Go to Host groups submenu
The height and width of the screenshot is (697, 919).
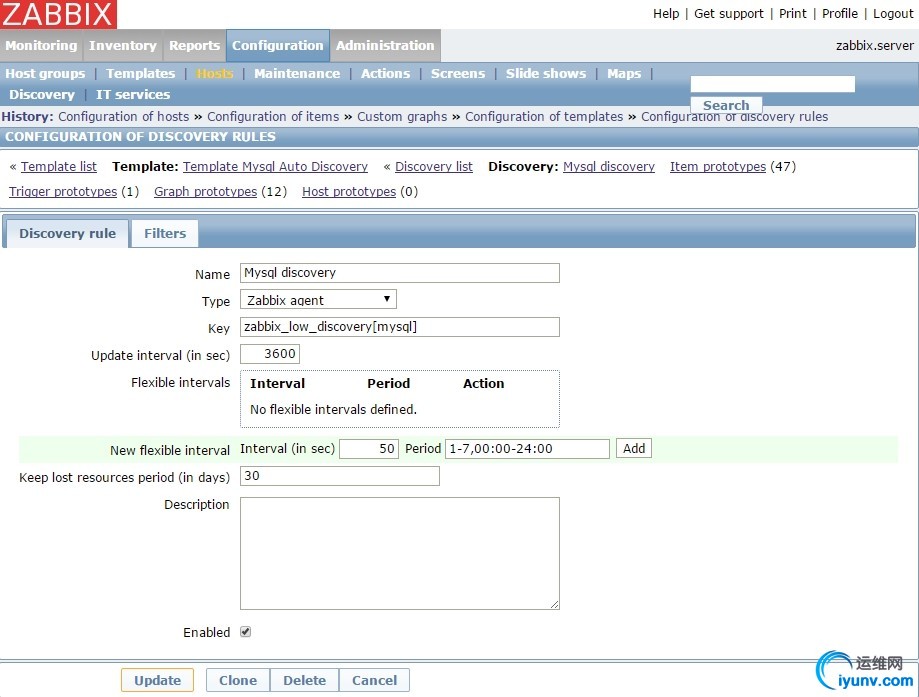[x=45, y=73]
